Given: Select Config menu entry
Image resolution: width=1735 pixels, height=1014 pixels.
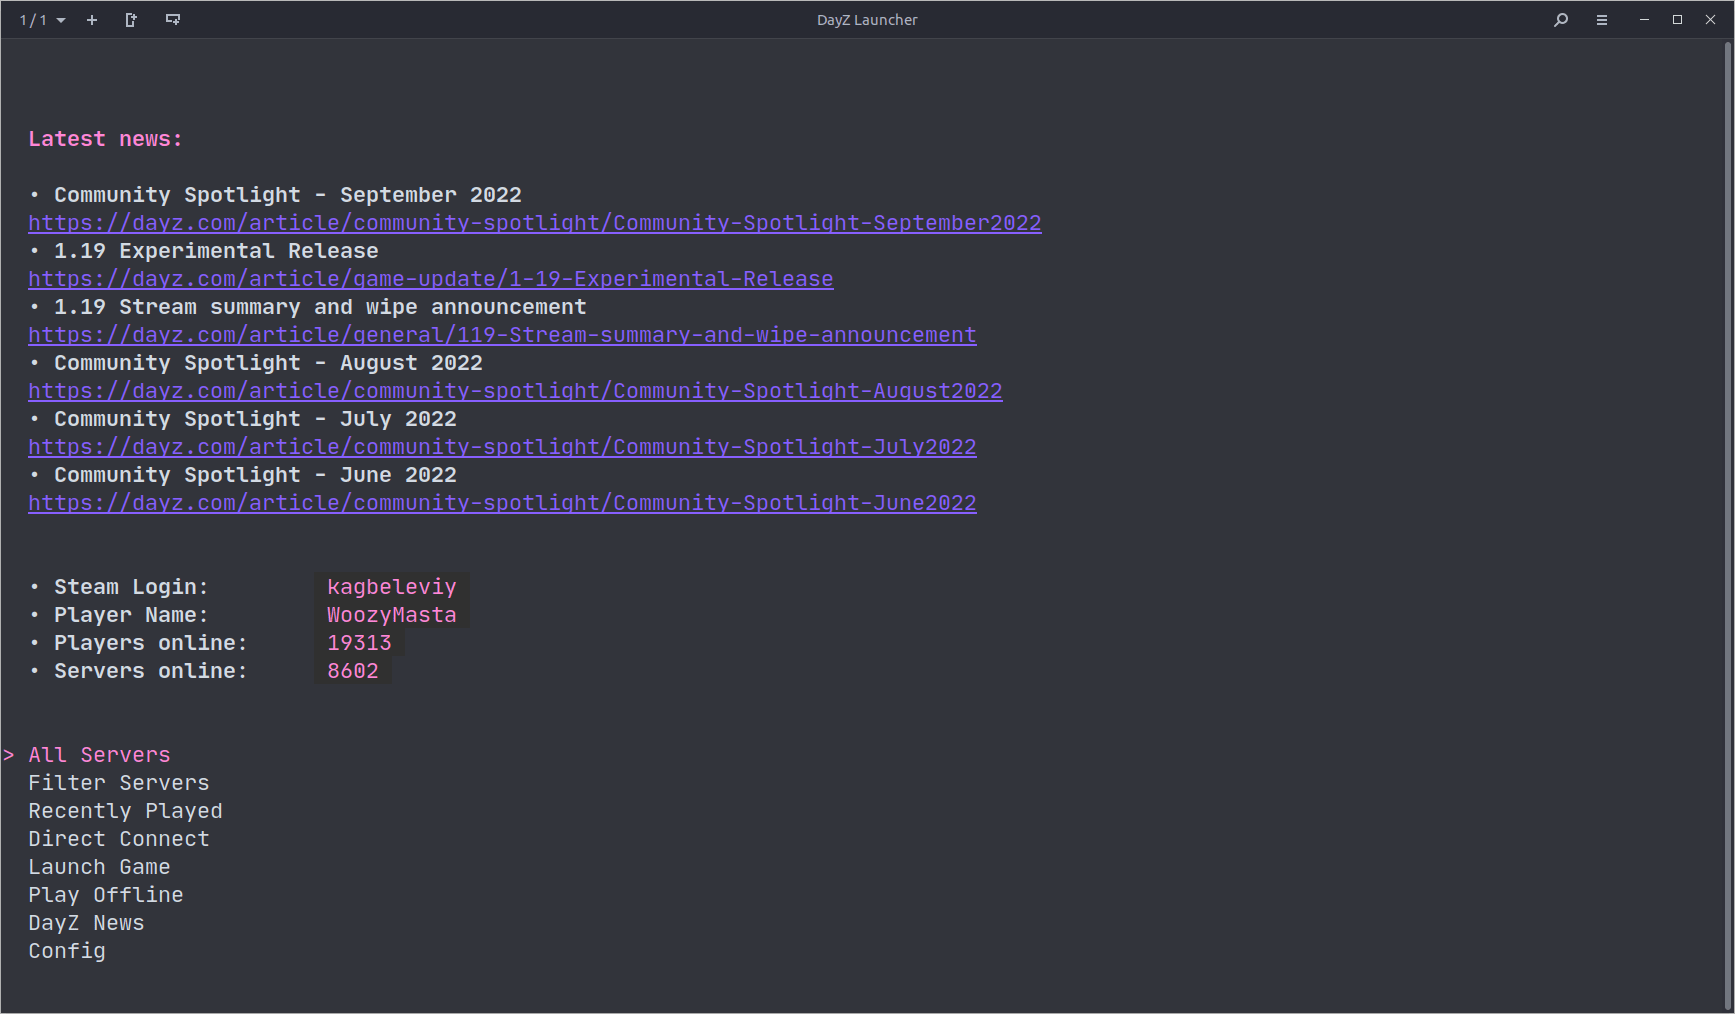Looking at the screenshot, I should [x=67, y=951].
